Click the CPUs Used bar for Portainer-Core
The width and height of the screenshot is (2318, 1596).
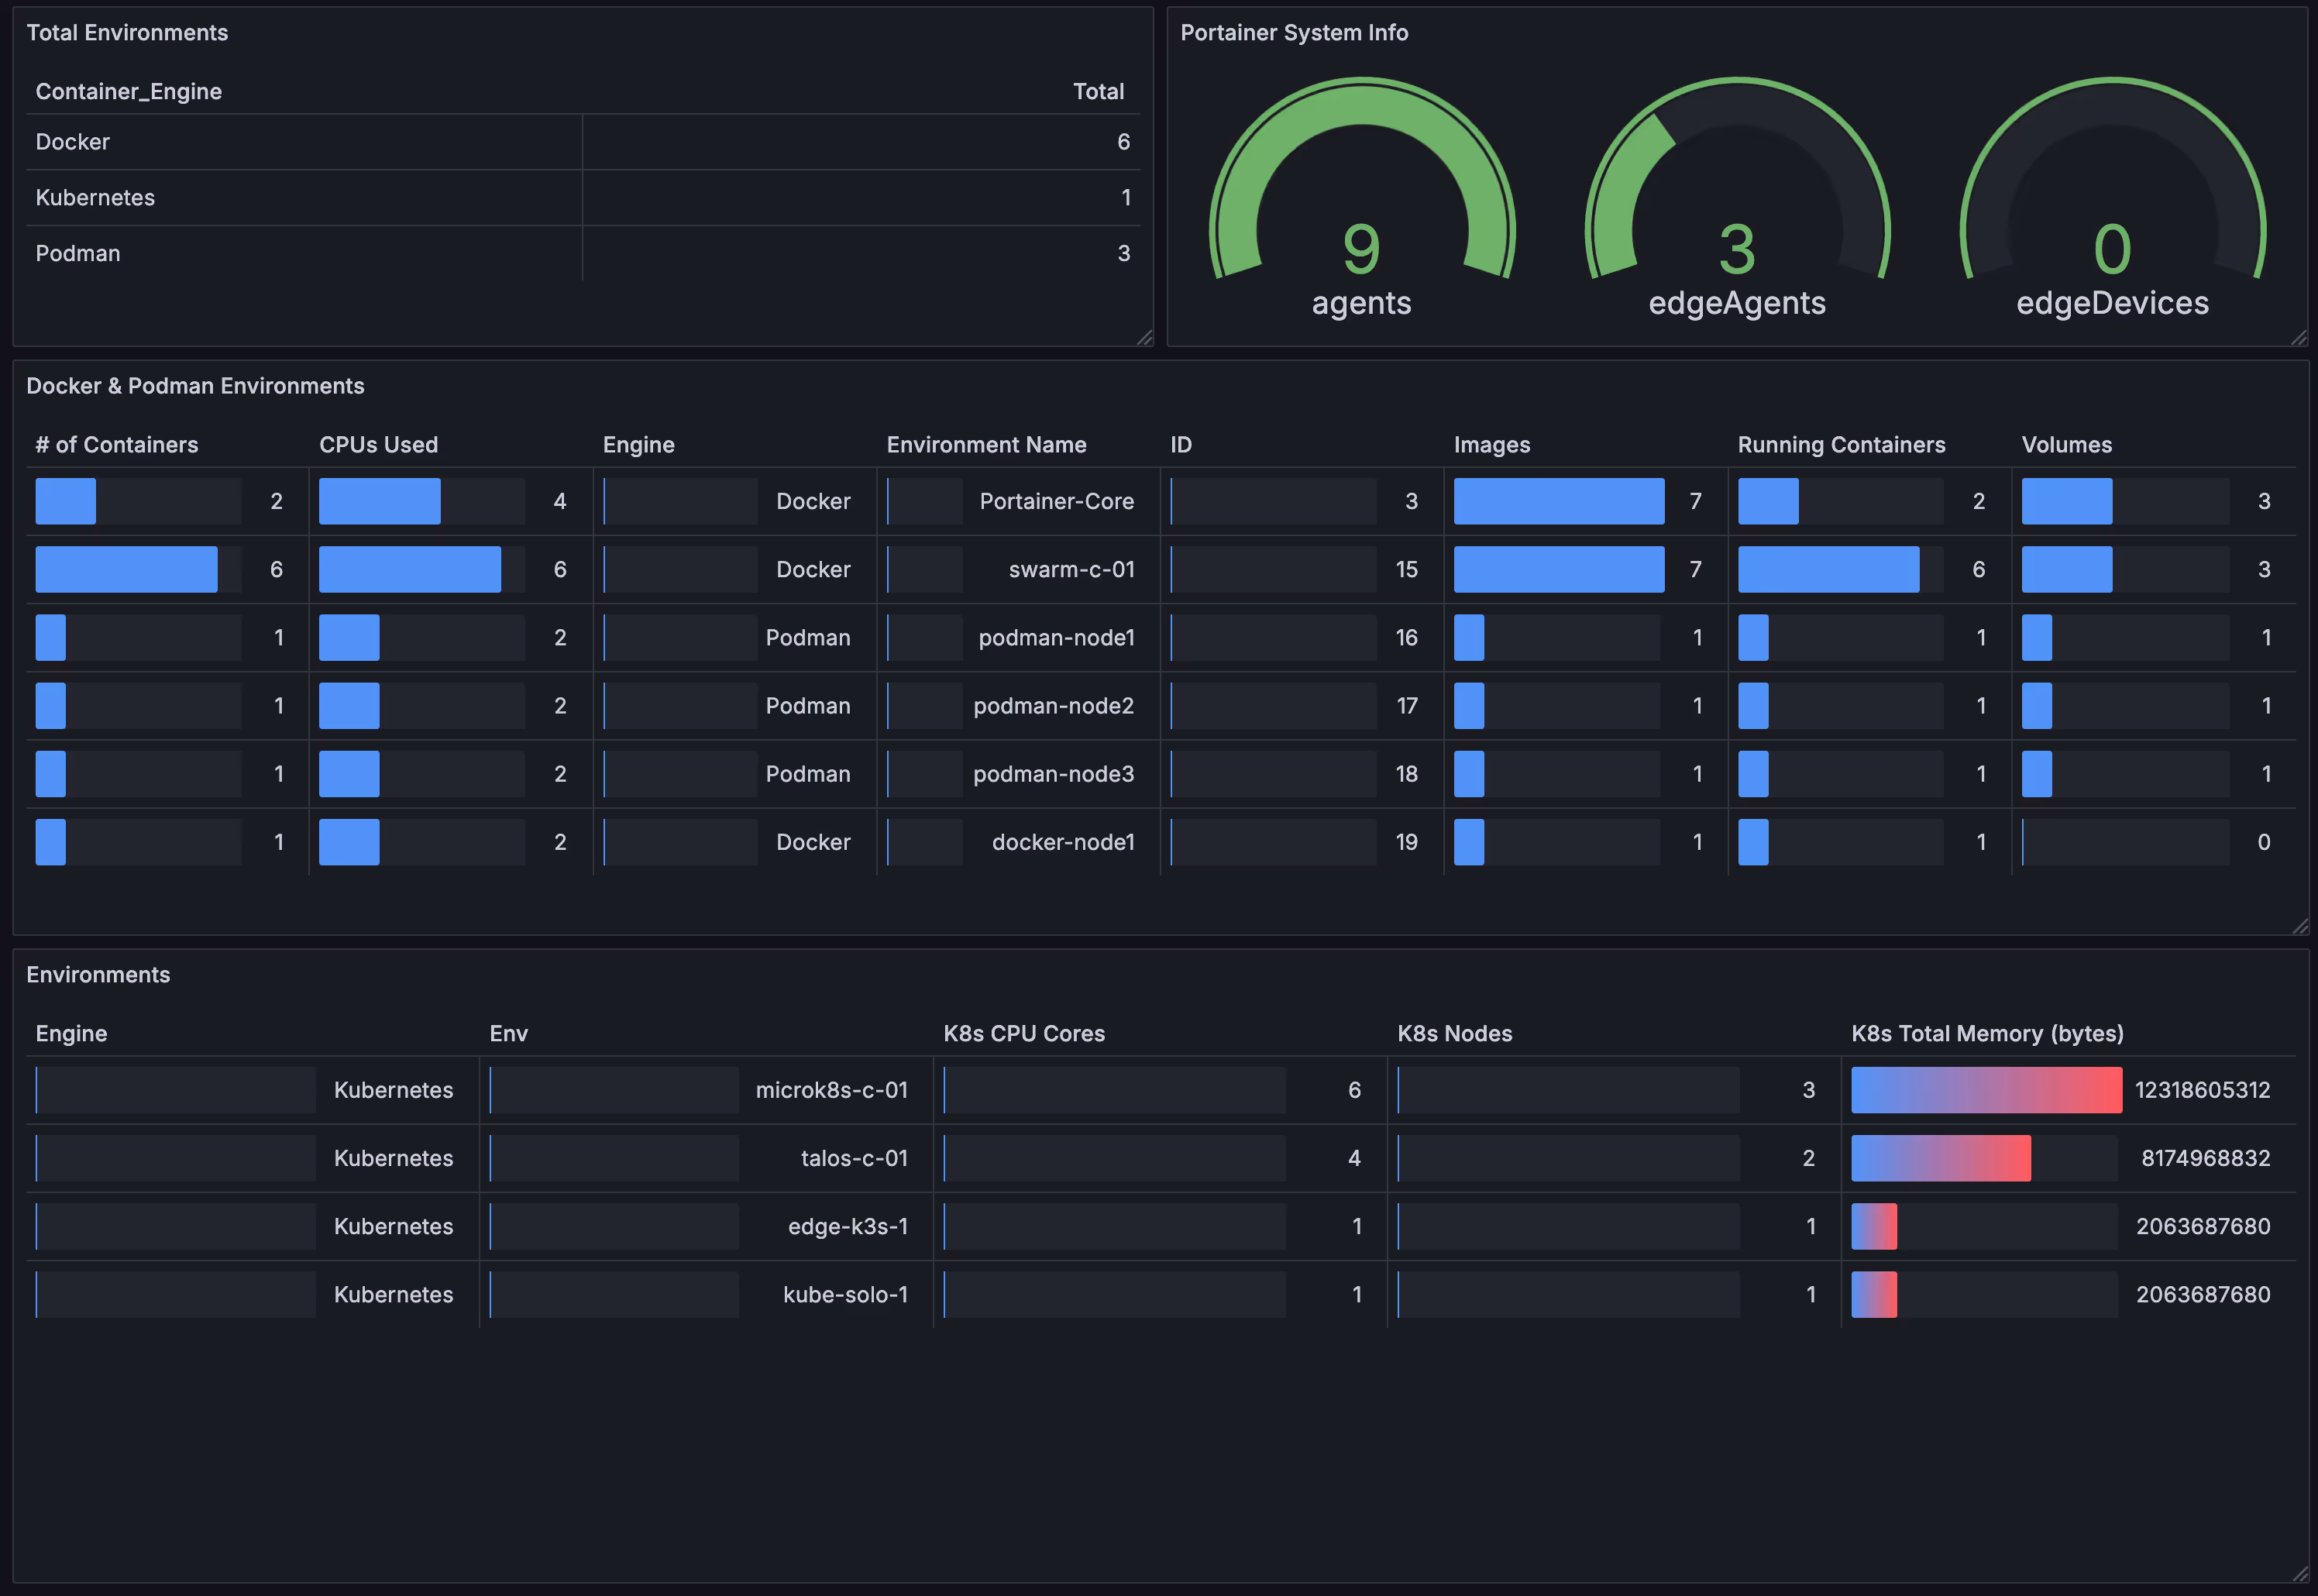click(x=379, y=501)
